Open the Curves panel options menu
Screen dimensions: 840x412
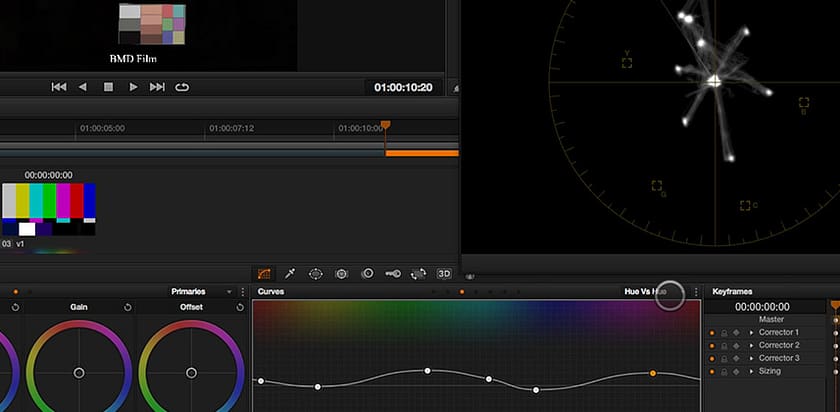coord(696,292)
